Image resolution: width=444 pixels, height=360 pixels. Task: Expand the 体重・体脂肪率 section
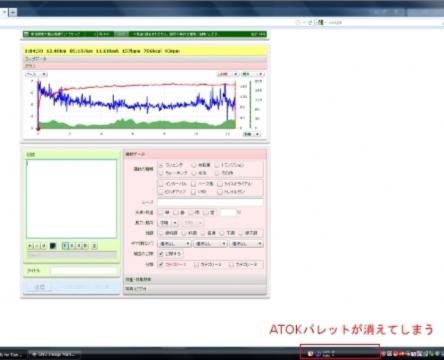195,279
